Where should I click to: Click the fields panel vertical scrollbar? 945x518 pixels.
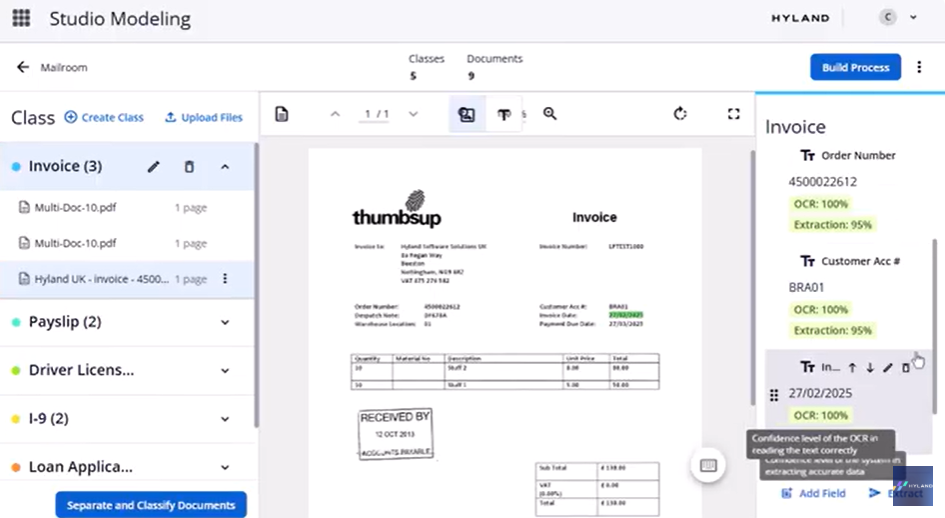click(935, 326)
